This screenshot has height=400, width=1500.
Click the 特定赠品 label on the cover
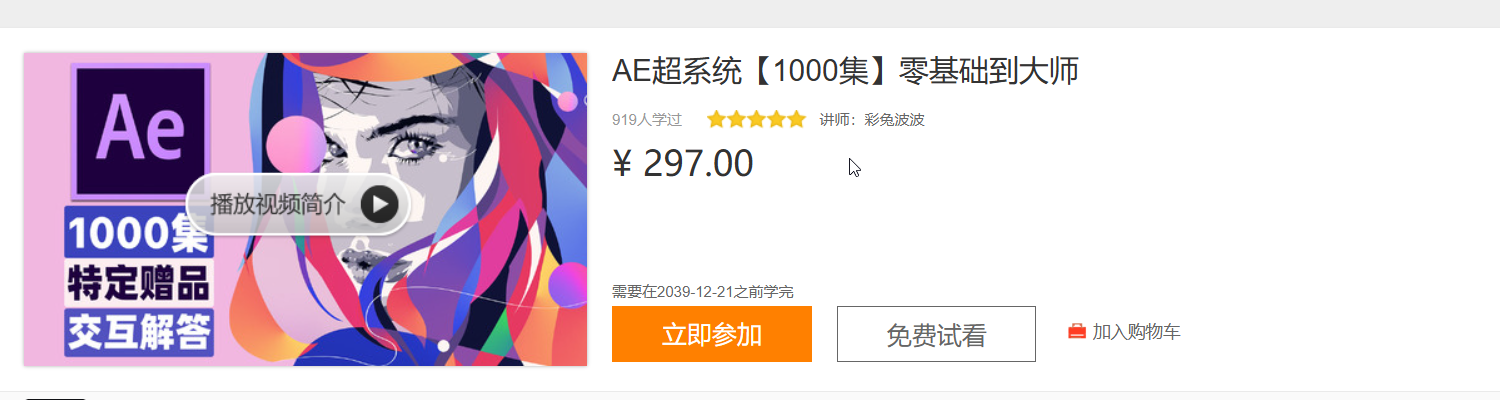[x=138, y=284]
